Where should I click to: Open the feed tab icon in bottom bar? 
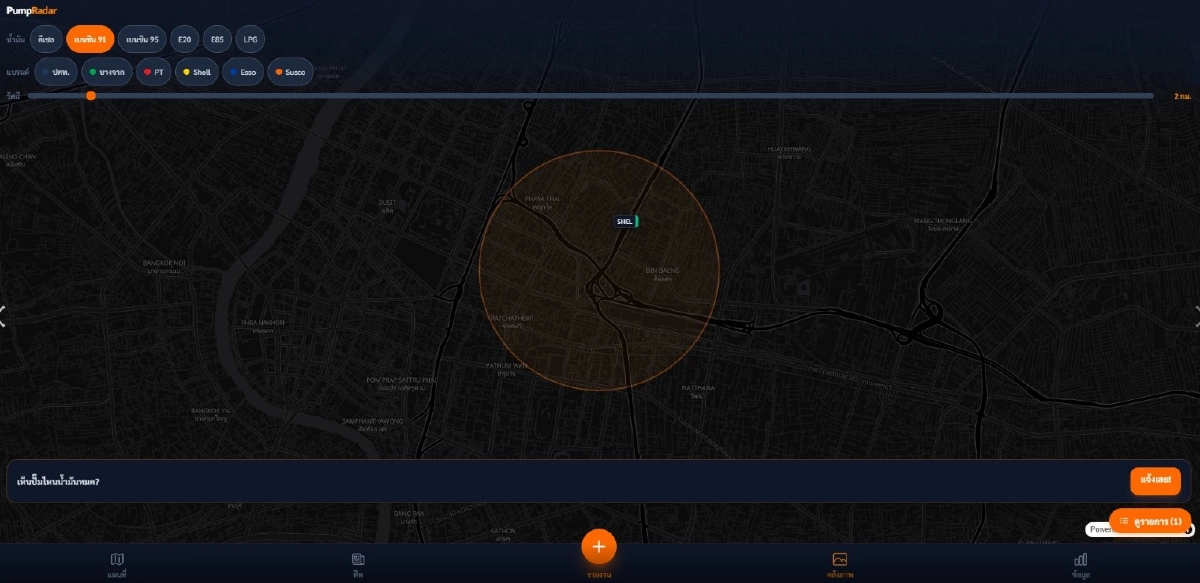[x=358, y=559]
